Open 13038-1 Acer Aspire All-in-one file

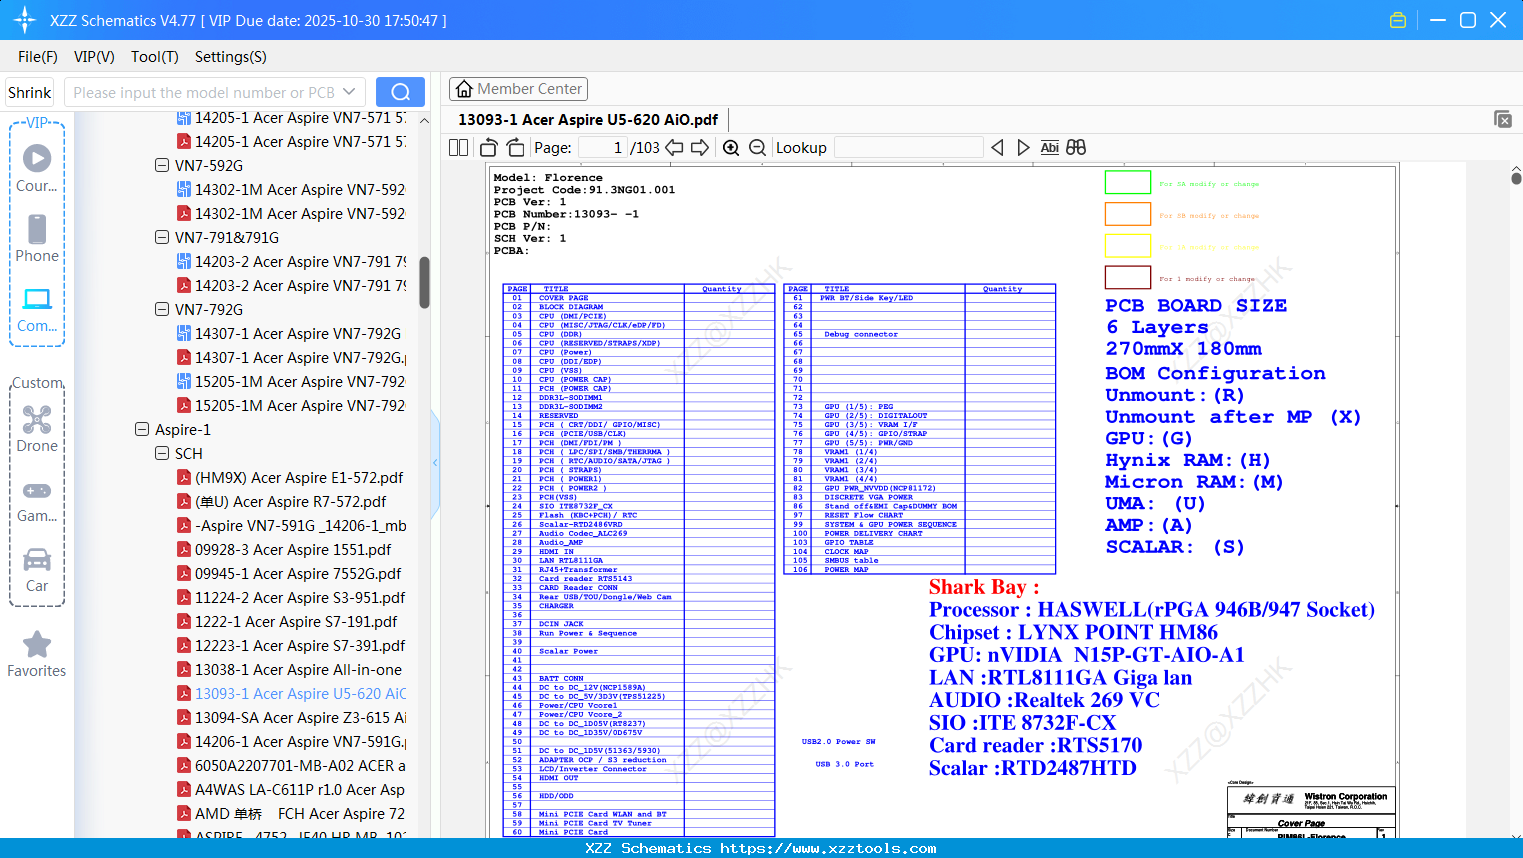coord(298,669)
